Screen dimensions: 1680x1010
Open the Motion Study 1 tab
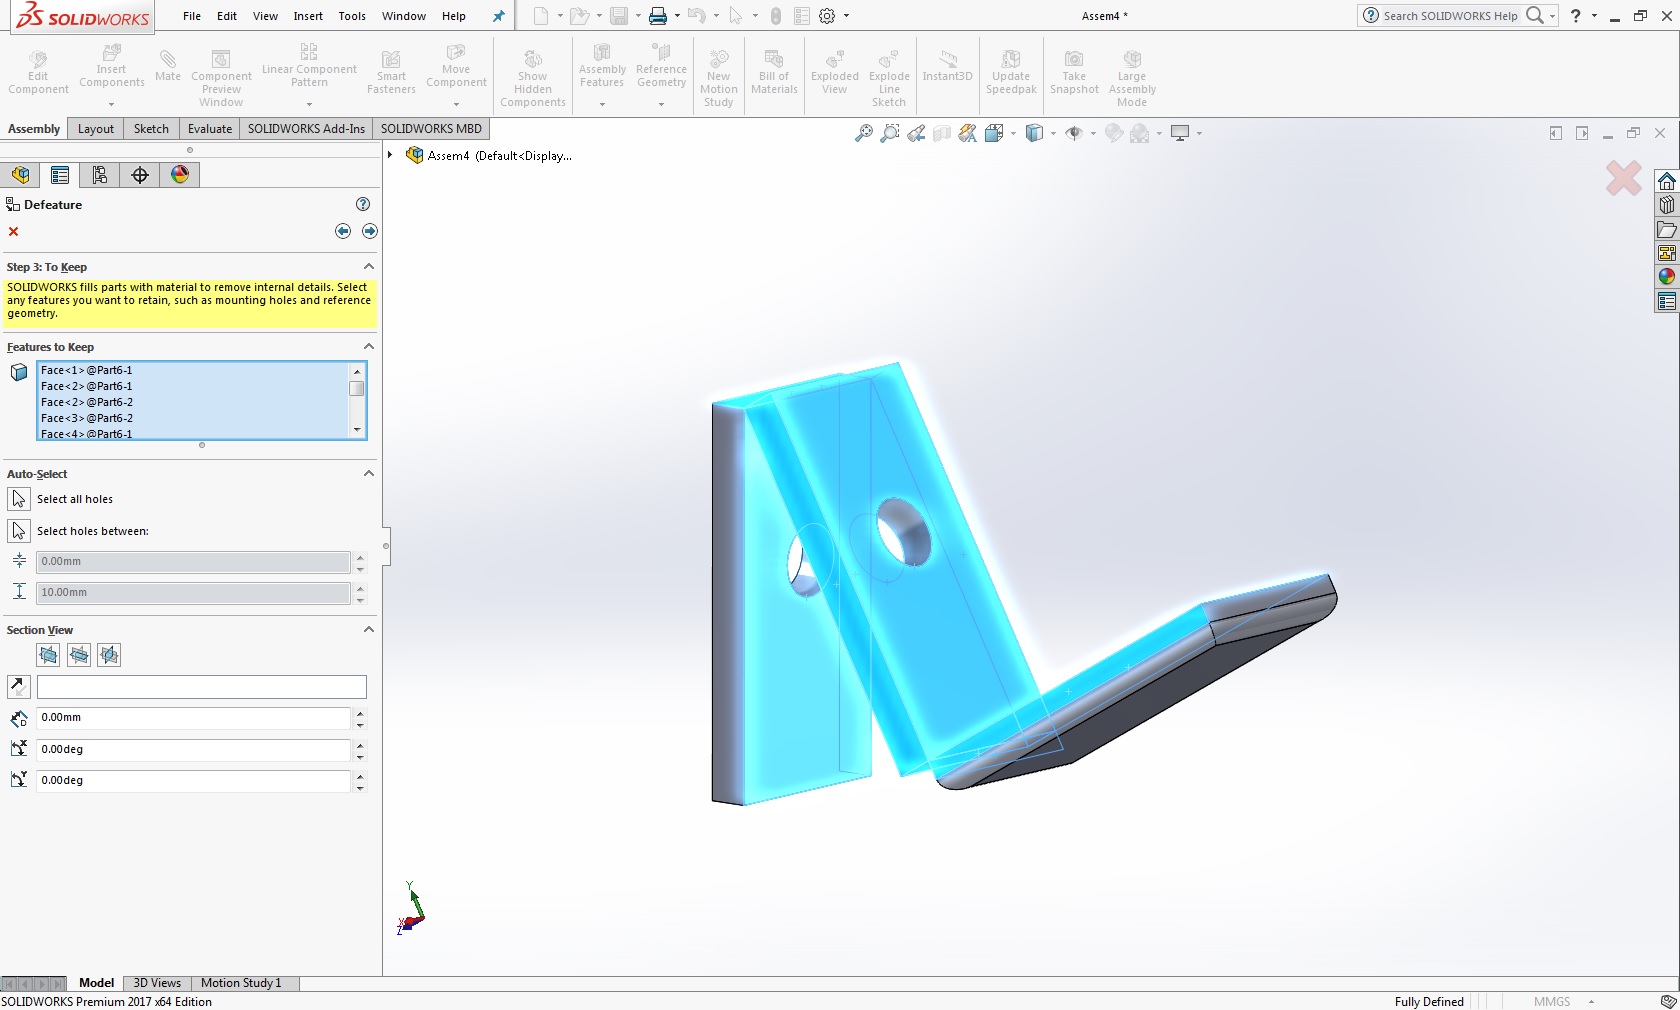(241, 983)
